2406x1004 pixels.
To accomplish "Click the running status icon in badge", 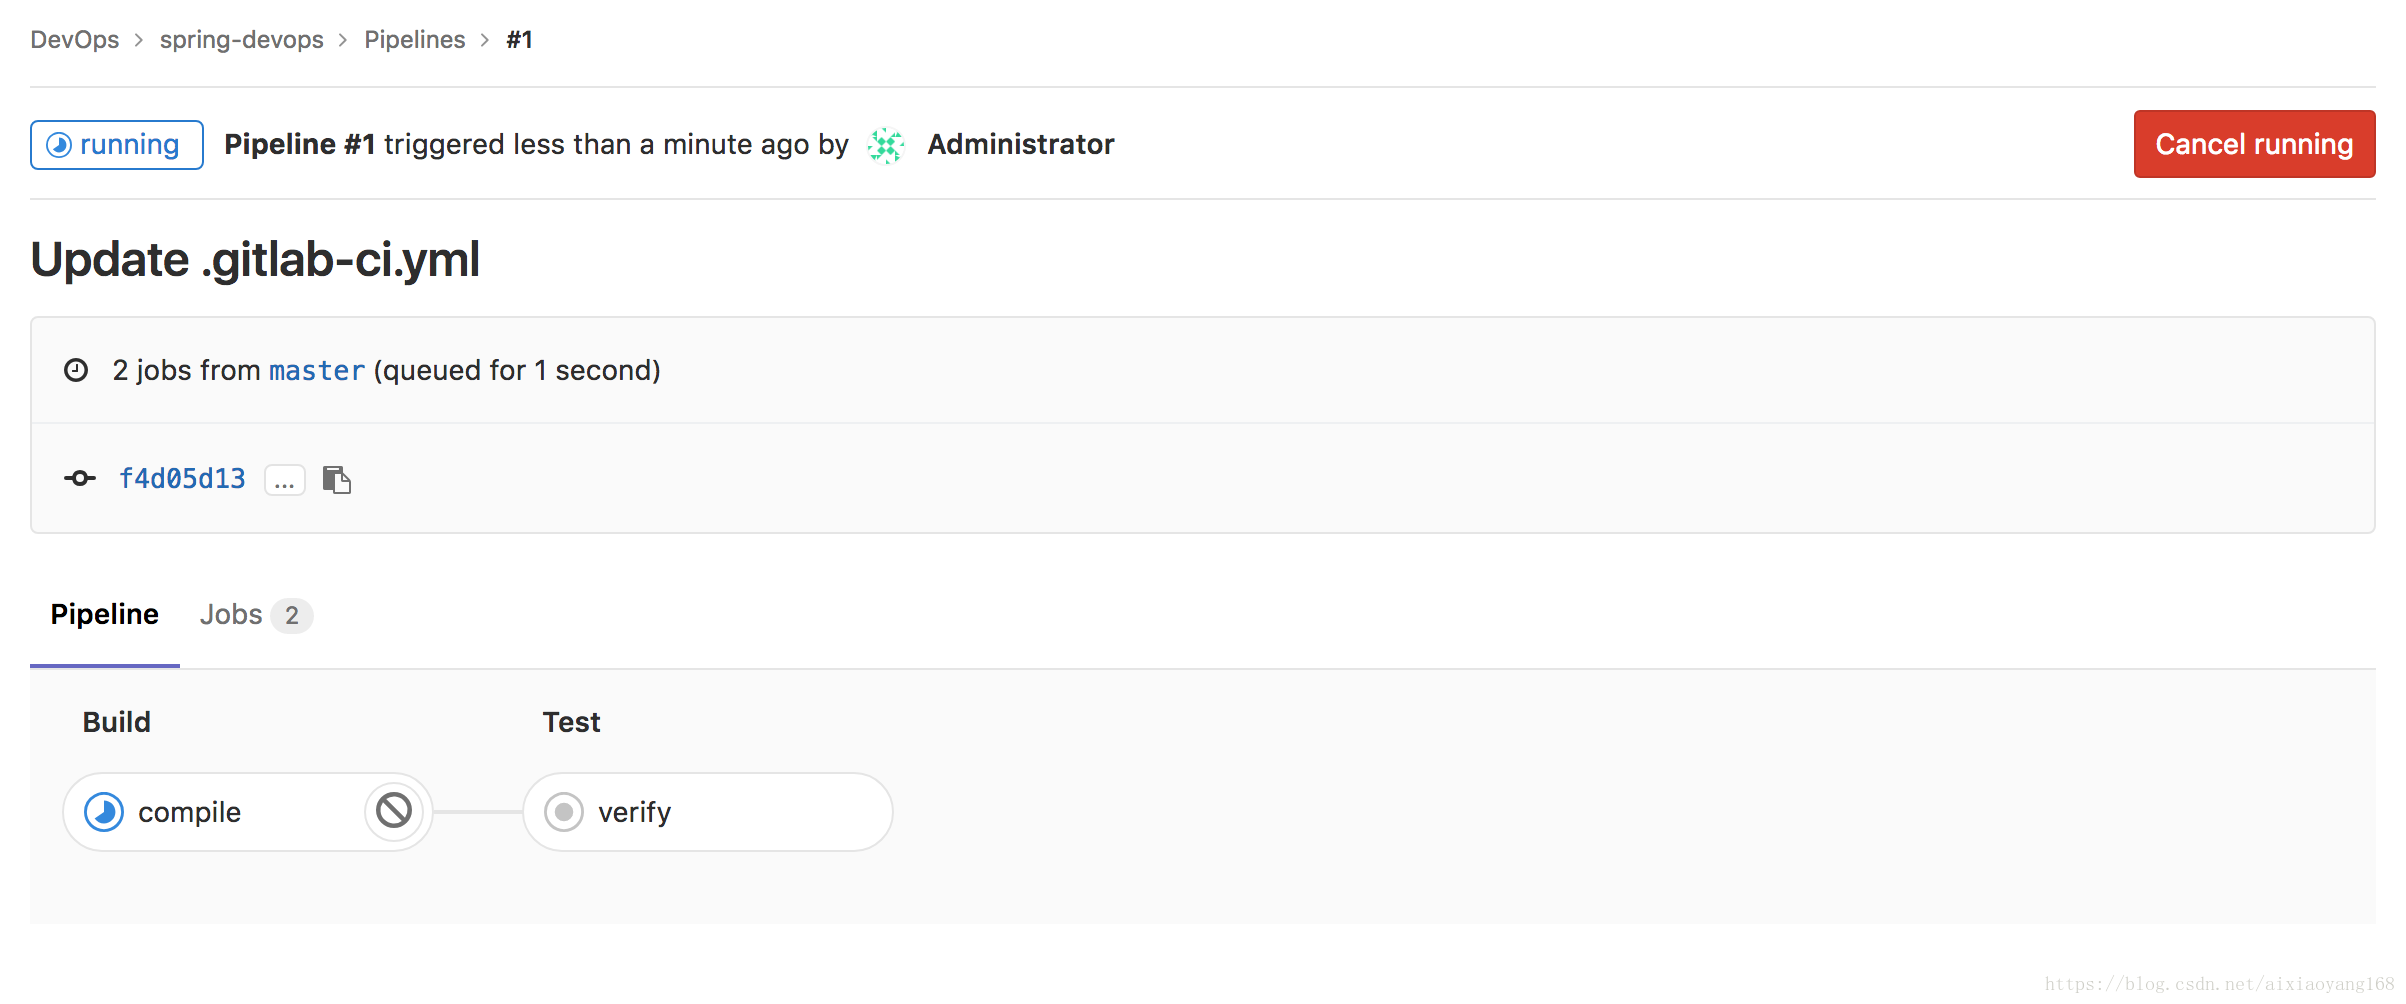I will click(x=59, y=145).
